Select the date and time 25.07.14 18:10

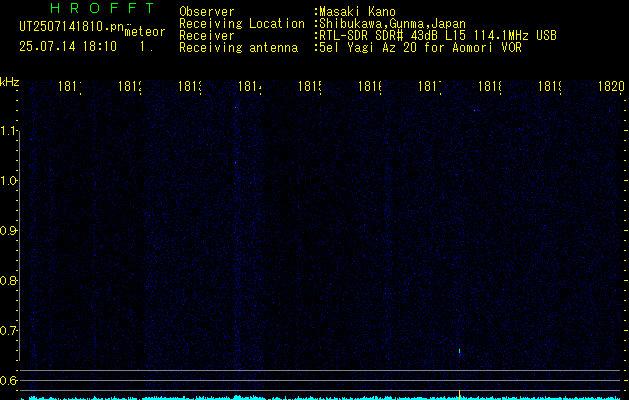coord(68,47)
